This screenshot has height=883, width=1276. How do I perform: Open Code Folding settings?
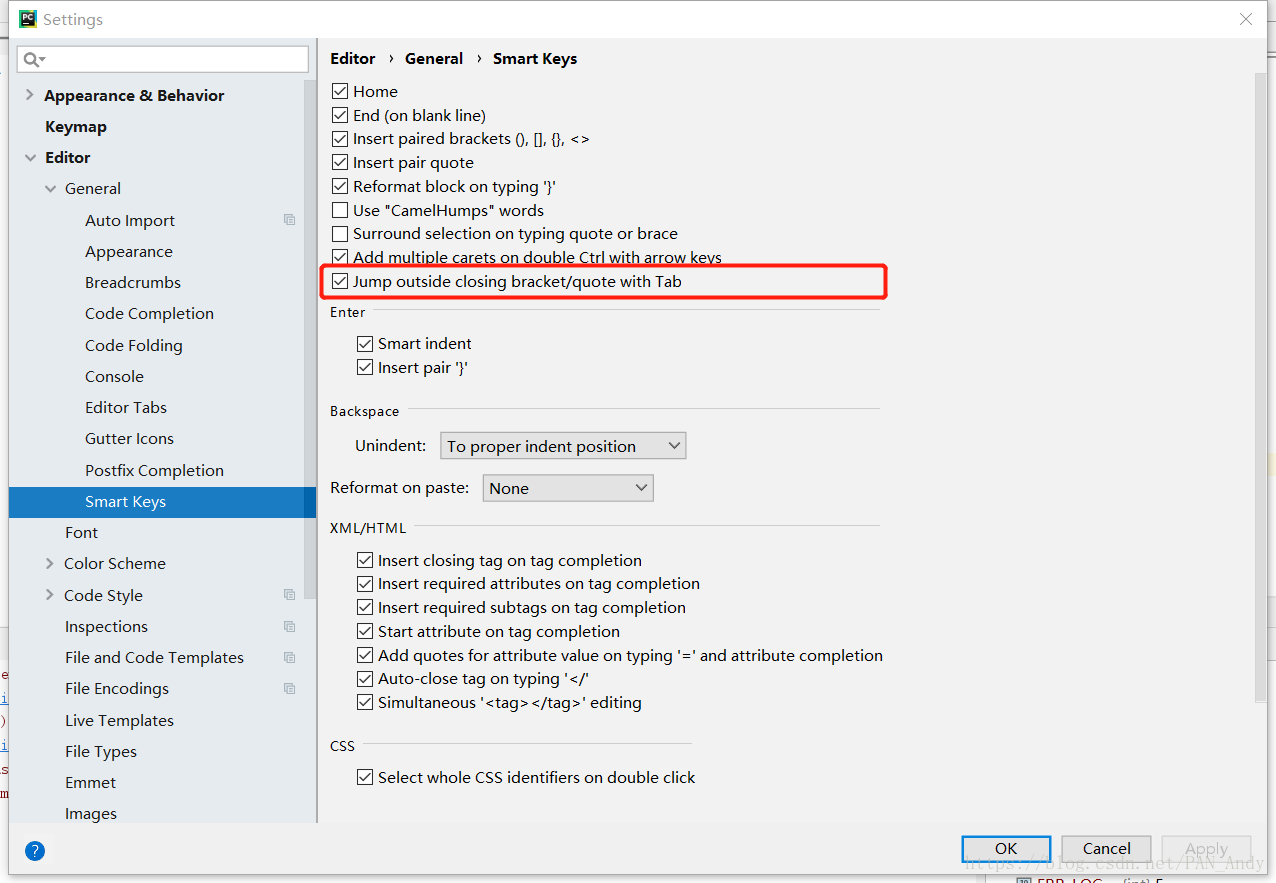pos(134,345)
